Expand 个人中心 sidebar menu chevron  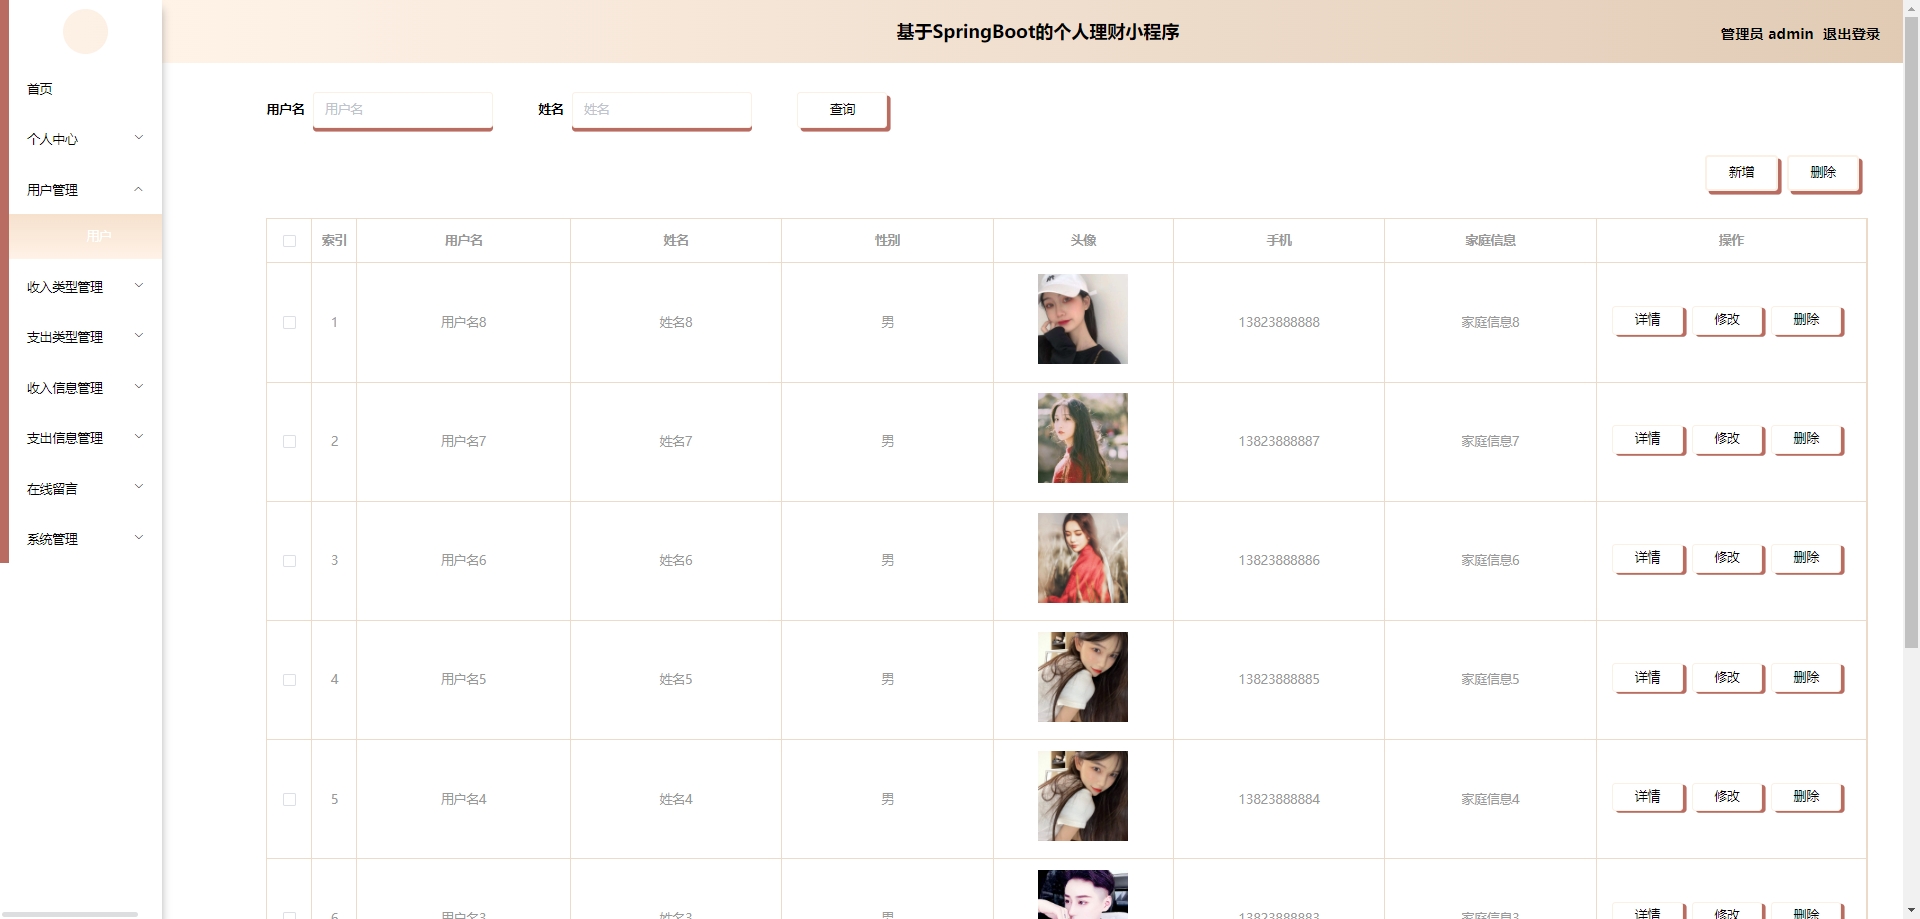[x=139, y=138]
